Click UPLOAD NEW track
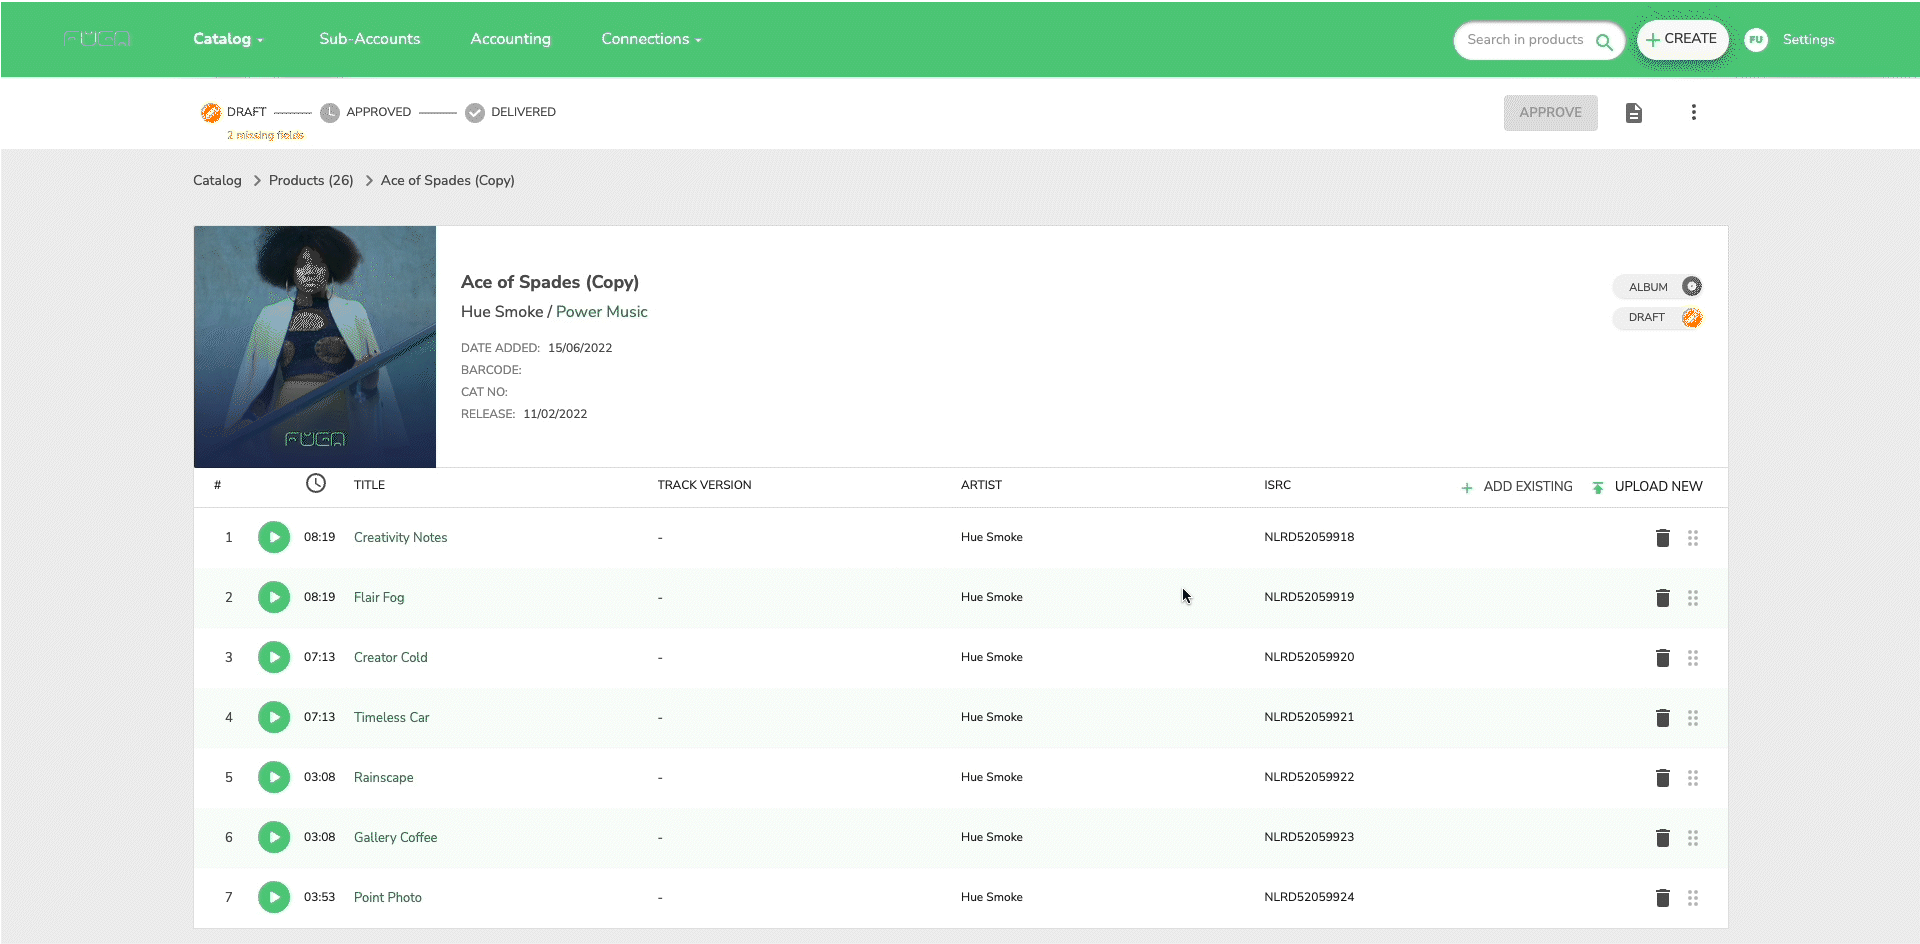The image size is (1920, 944). [1647, 486]
